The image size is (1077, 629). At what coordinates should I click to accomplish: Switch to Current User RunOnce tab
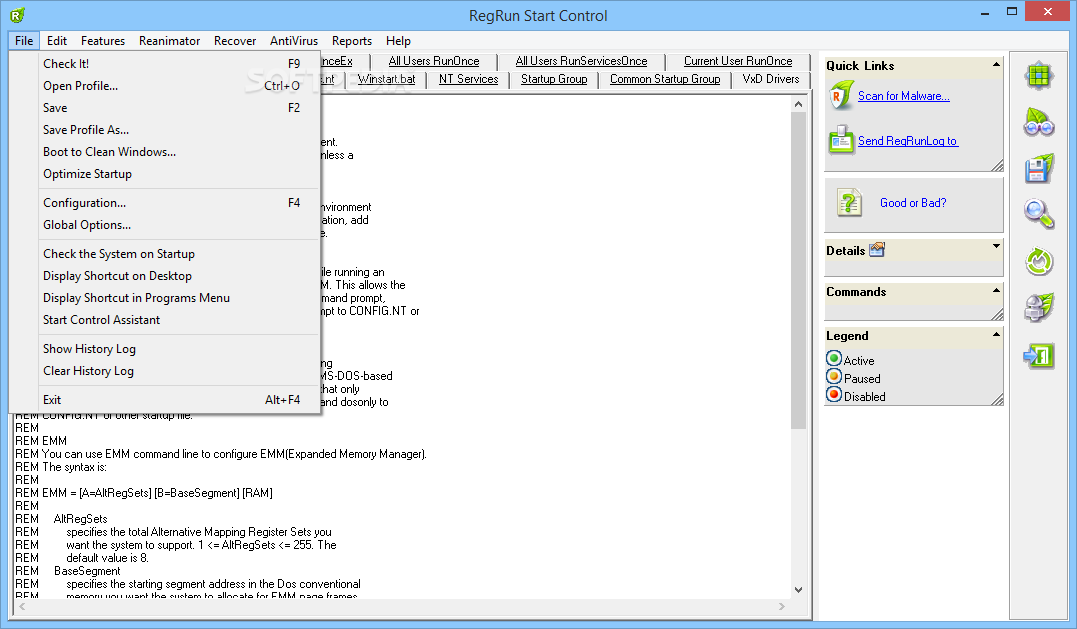738,61
